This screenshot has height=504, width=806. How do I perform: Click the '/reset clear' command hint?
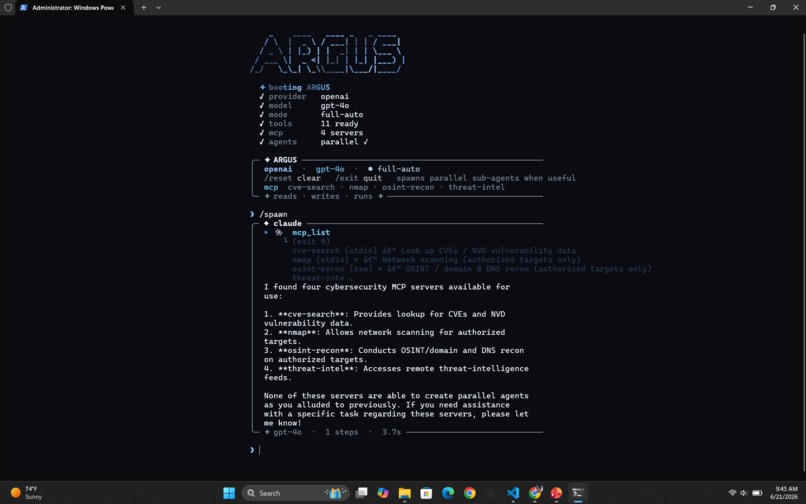coord(292,178)
